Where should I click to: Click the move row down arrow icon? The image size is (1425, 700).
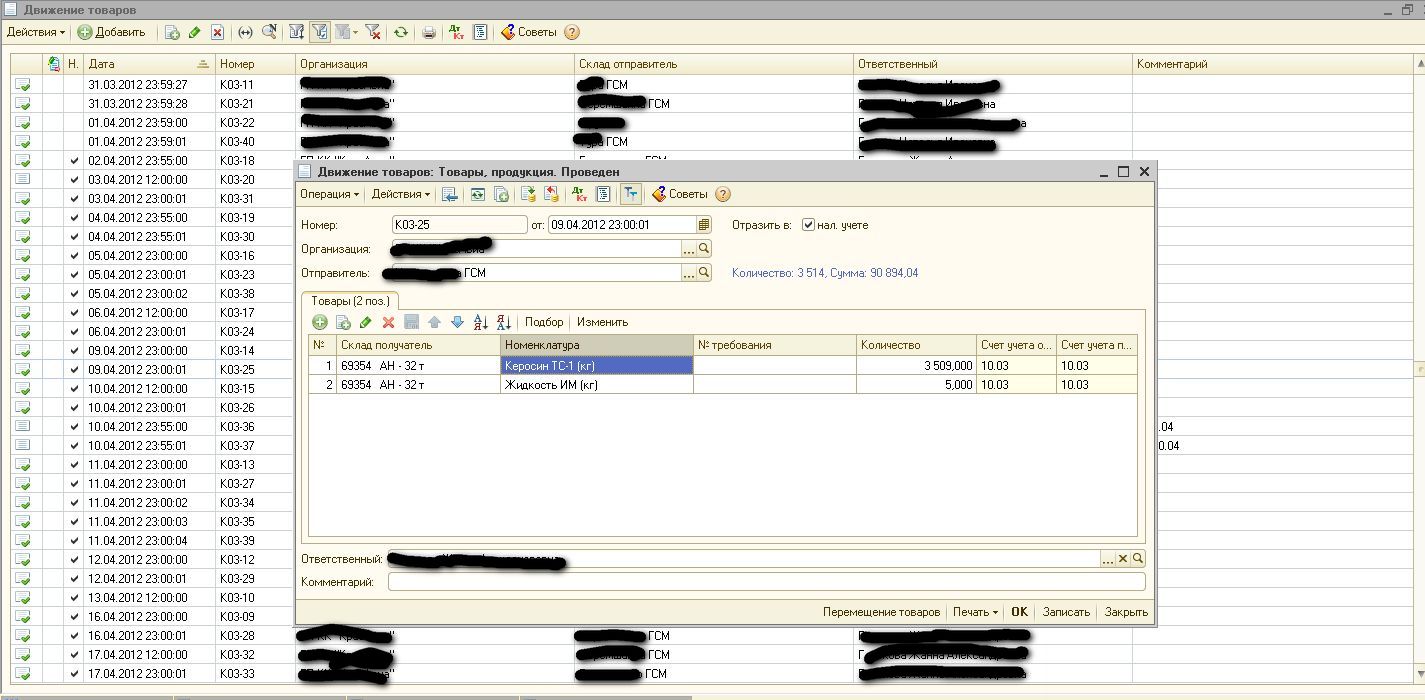click(x=457, y=322)
